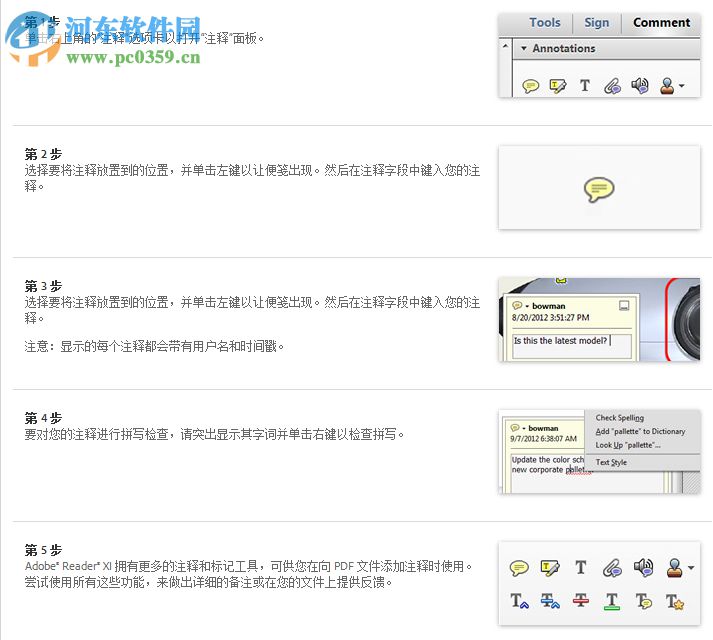Select Highlight Text tool in step 5 toolbar

click(550, 568)
